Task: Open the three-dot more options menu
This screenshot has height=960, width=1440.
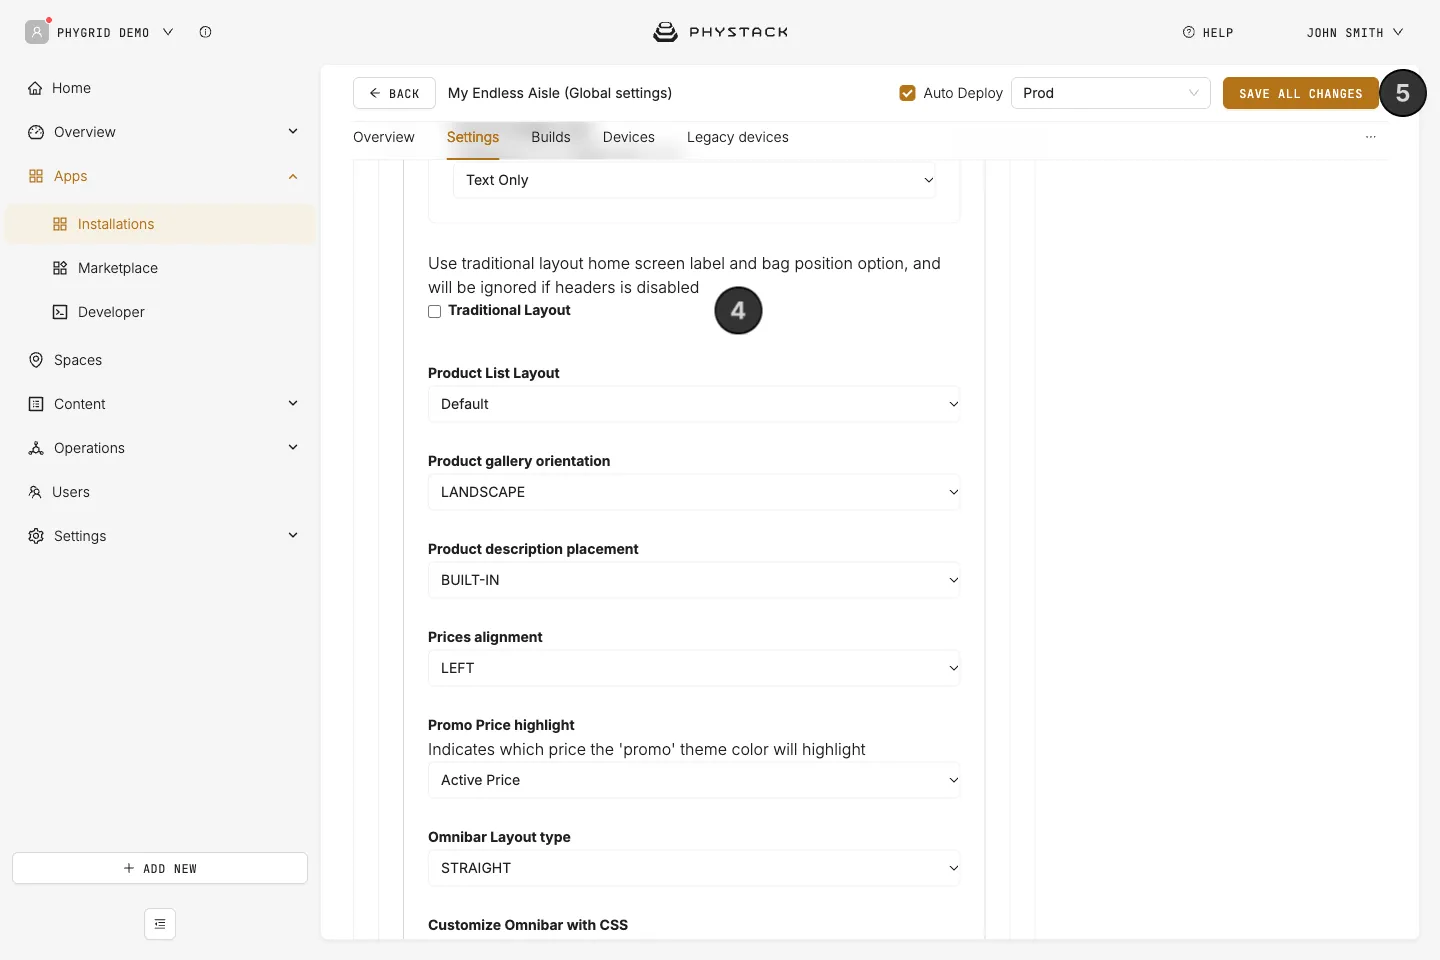Action: click(x=1371, y=137)
